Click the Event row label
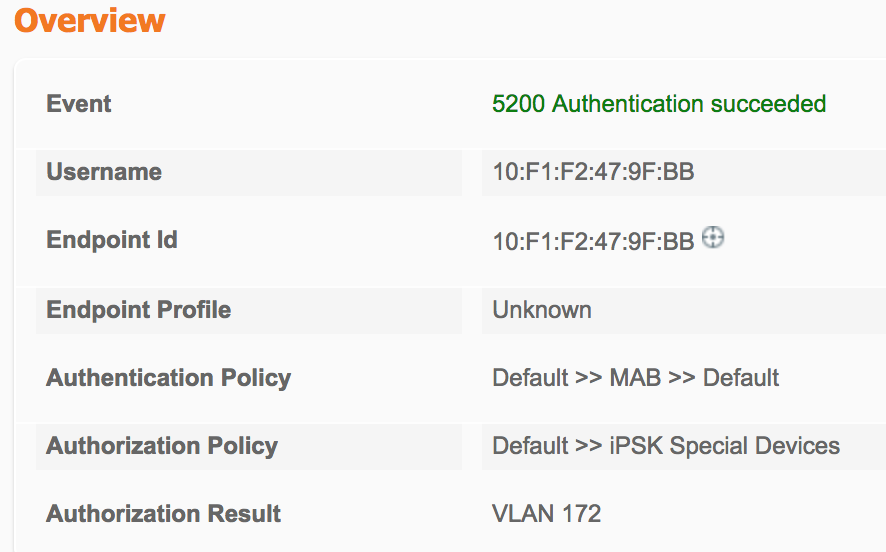The width and height of the screenshot is (886, 552). (x=79, y=104)
